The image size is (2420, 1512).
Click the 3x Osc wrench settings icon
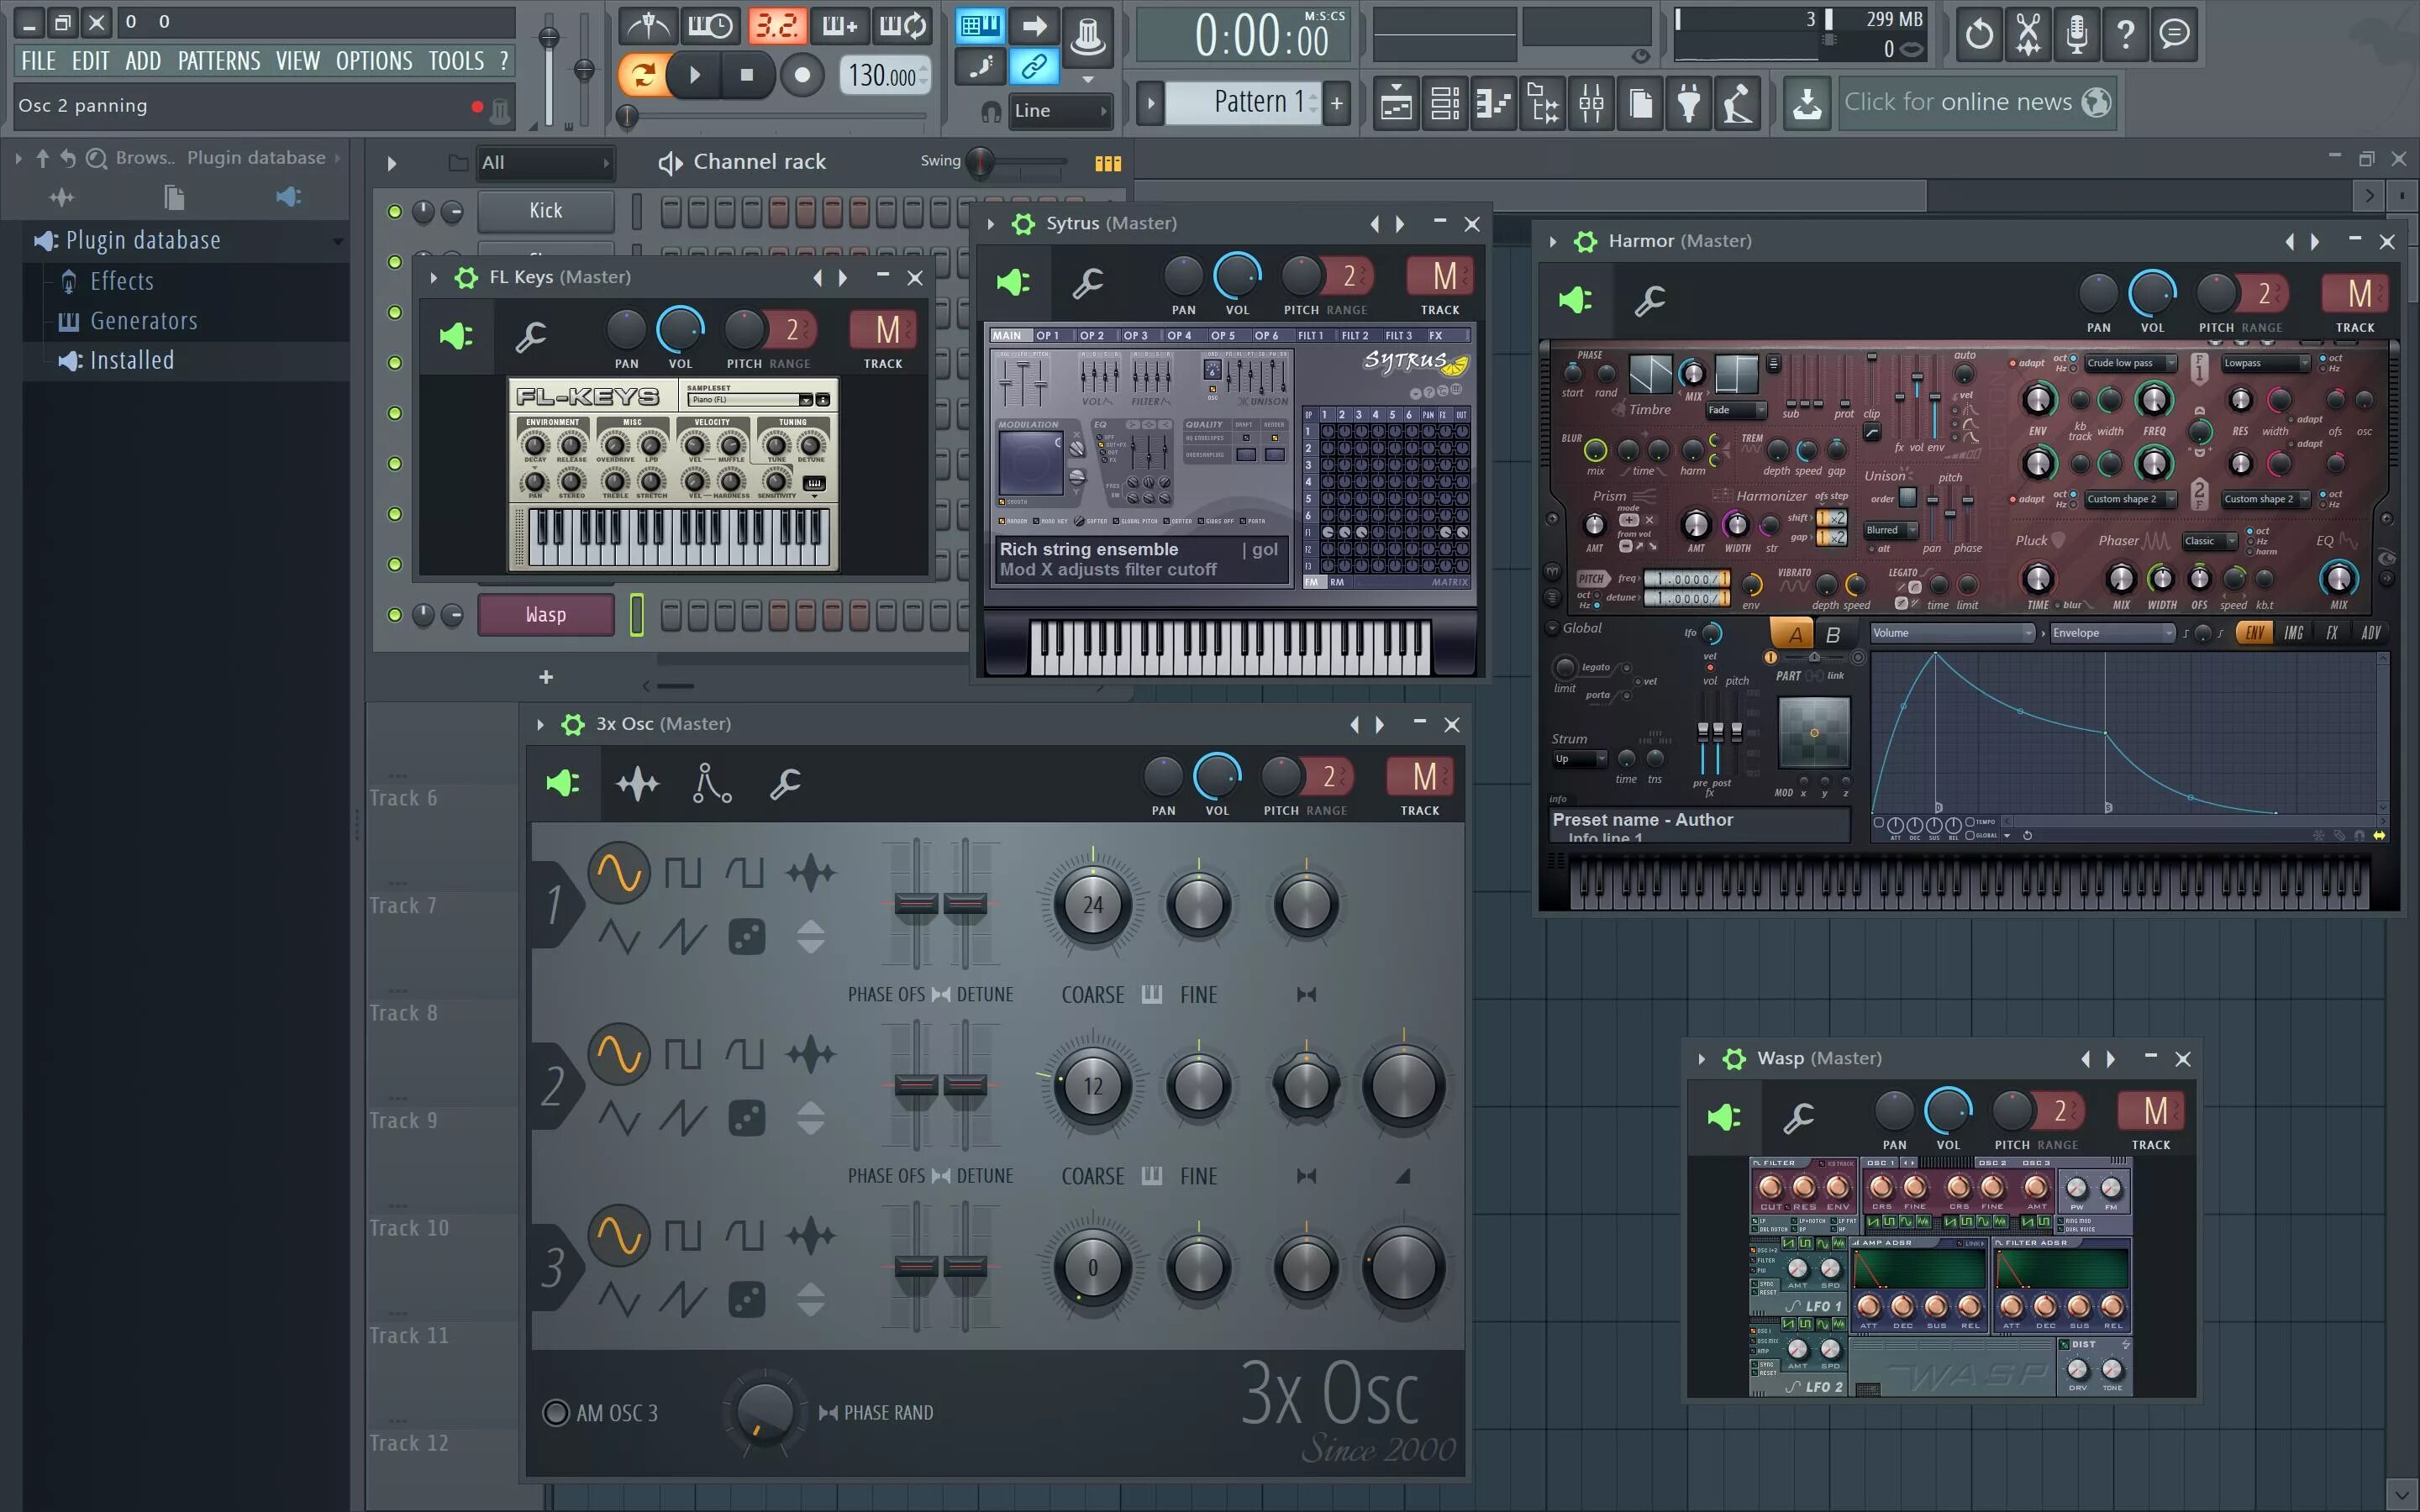tap(785, 783)
